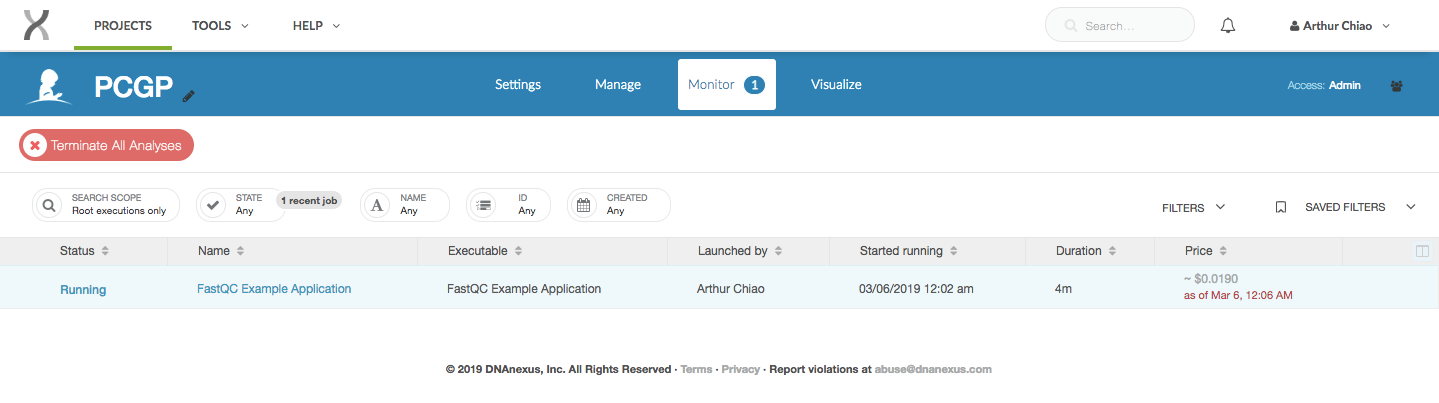Open the Search Scope filter

(106, 205)
